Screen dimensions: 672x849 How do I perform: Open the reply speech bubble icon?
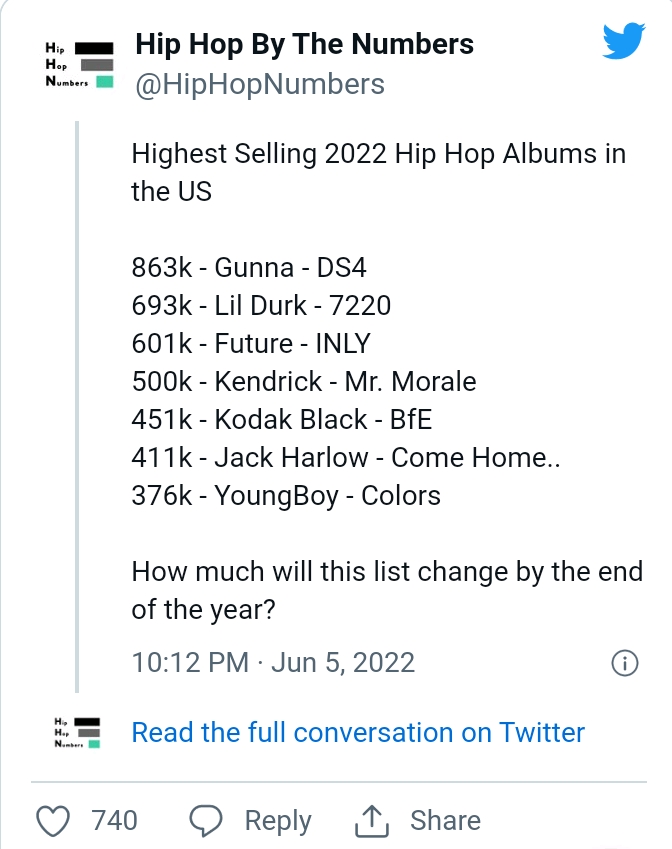pyautogui.click(x=207, y=820)
